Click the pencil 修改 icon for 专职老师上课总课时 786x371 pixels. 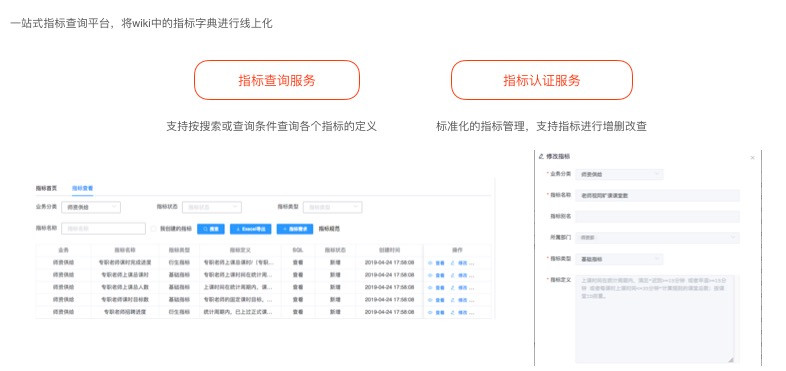pos(453,275)
